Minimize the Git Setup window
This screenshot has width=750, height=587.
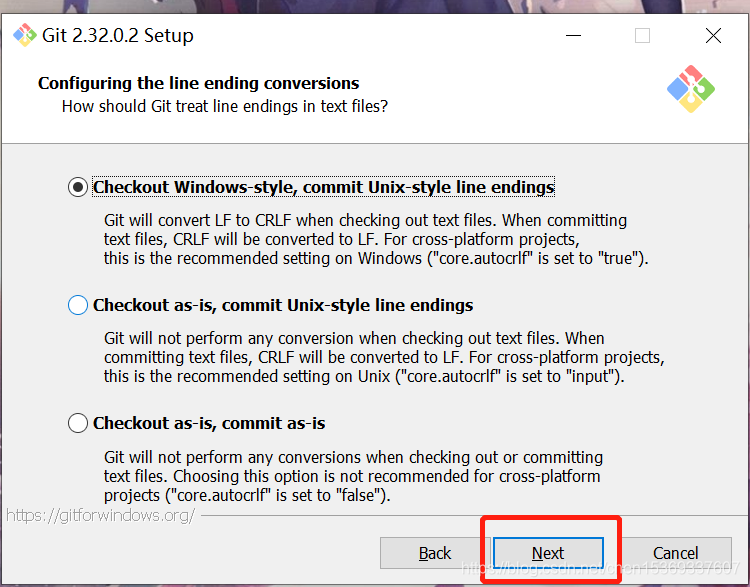pos(572,36)
